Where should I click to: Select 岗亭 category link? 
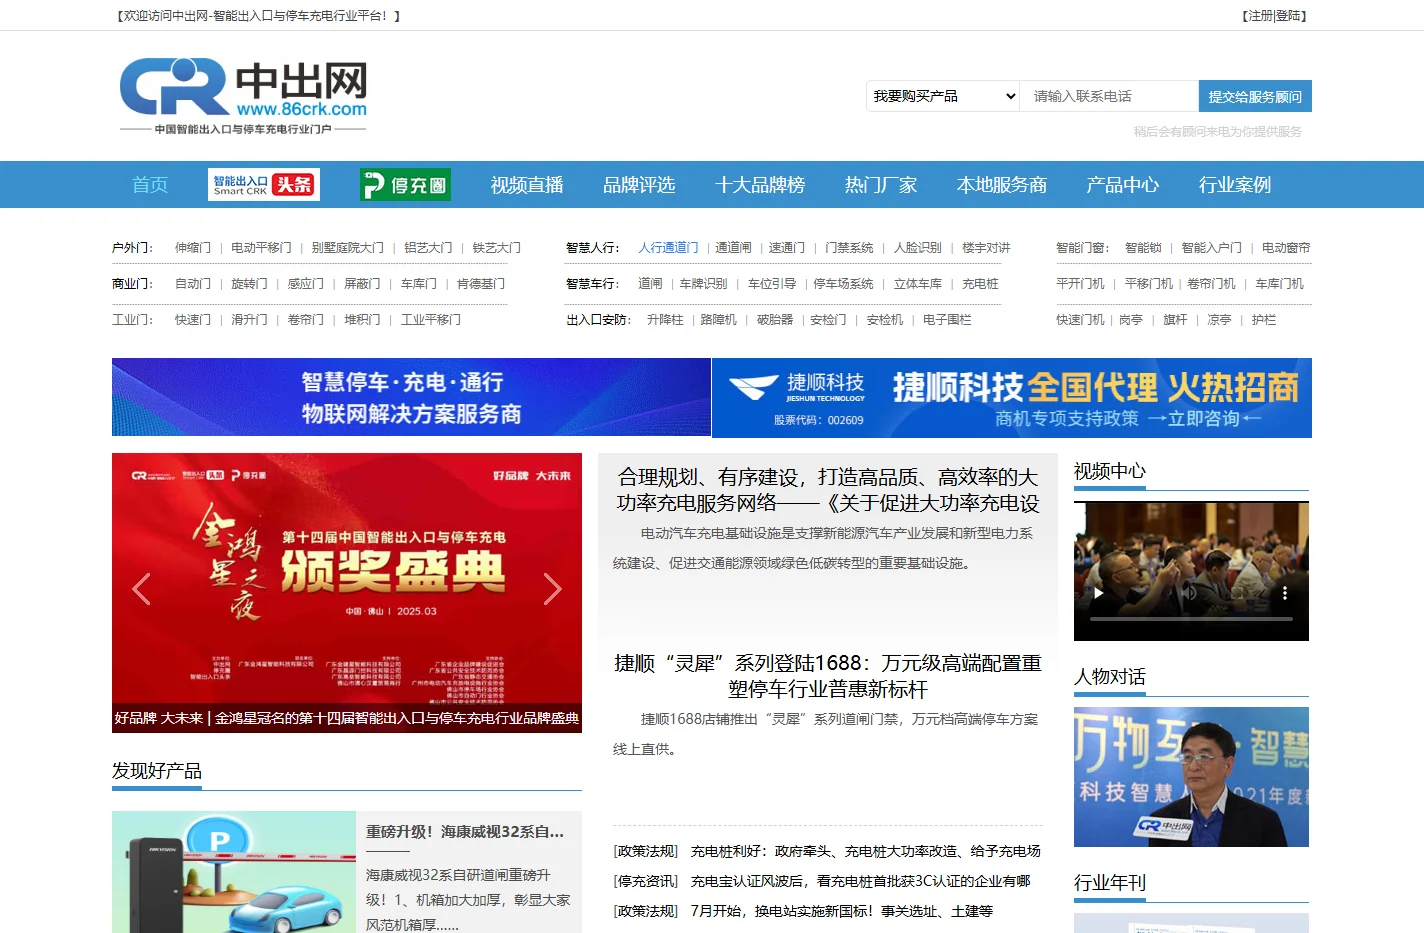click(1131, 320)
